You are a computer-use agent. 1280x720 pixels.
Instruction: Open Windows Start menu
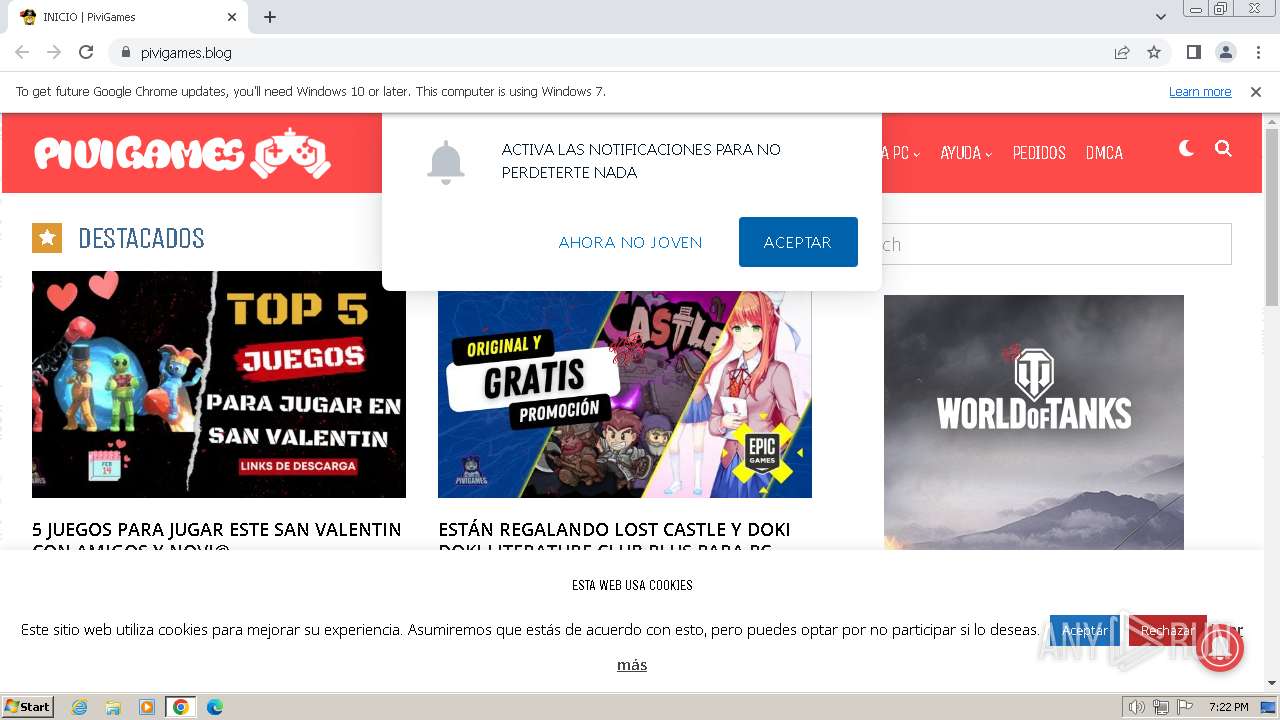[28, 707]
